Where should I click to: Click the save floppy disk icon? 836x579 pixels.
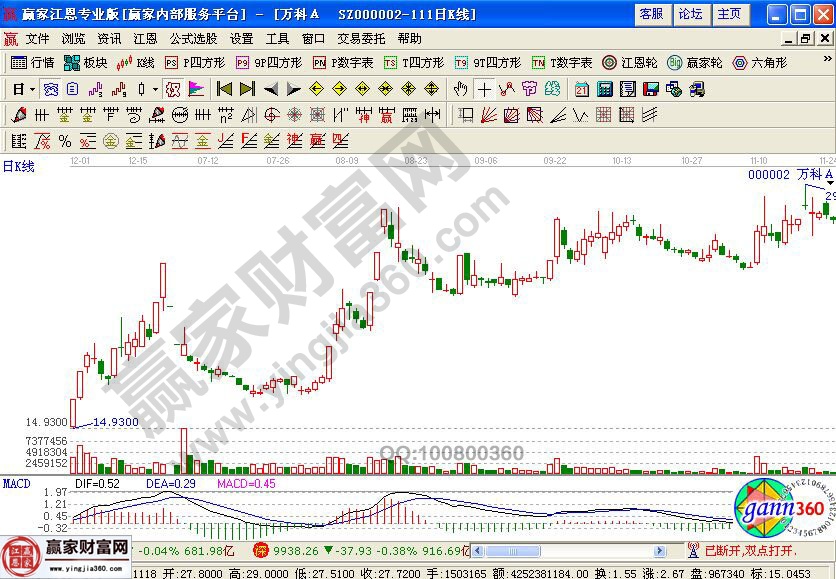coord(651,89)
